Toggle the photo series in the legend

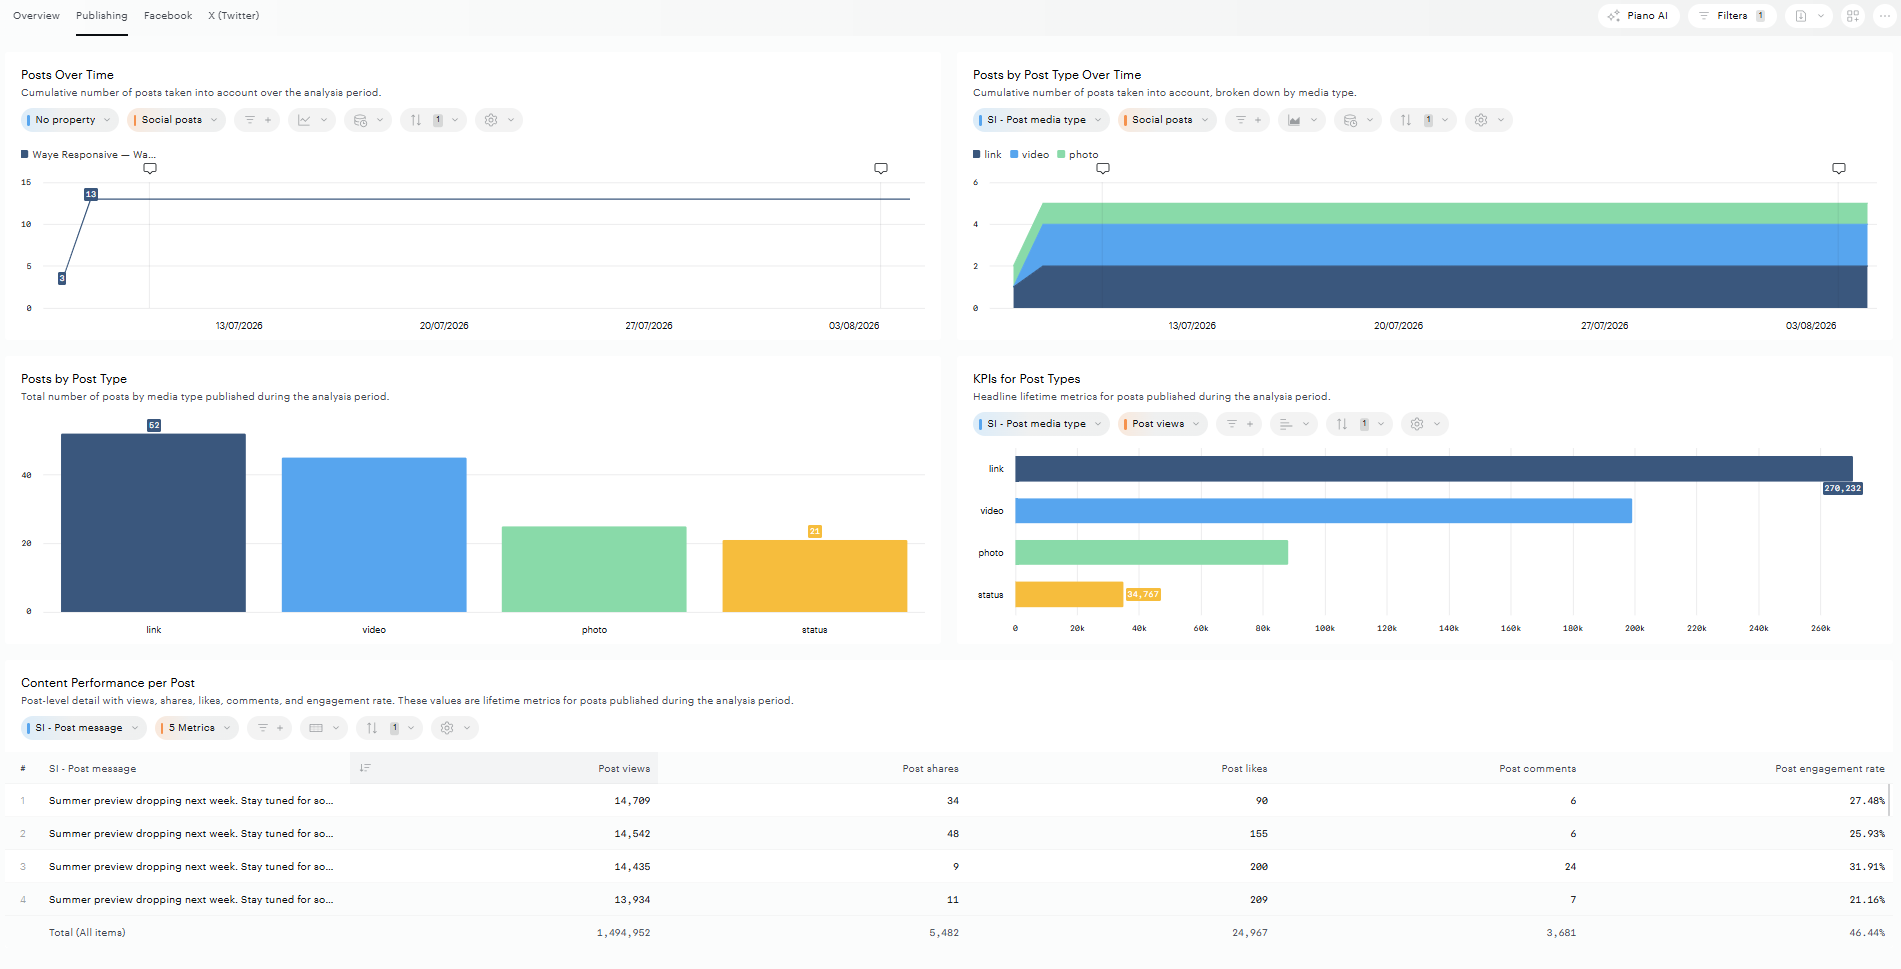pyautogui.click(x=1078, y=155)
